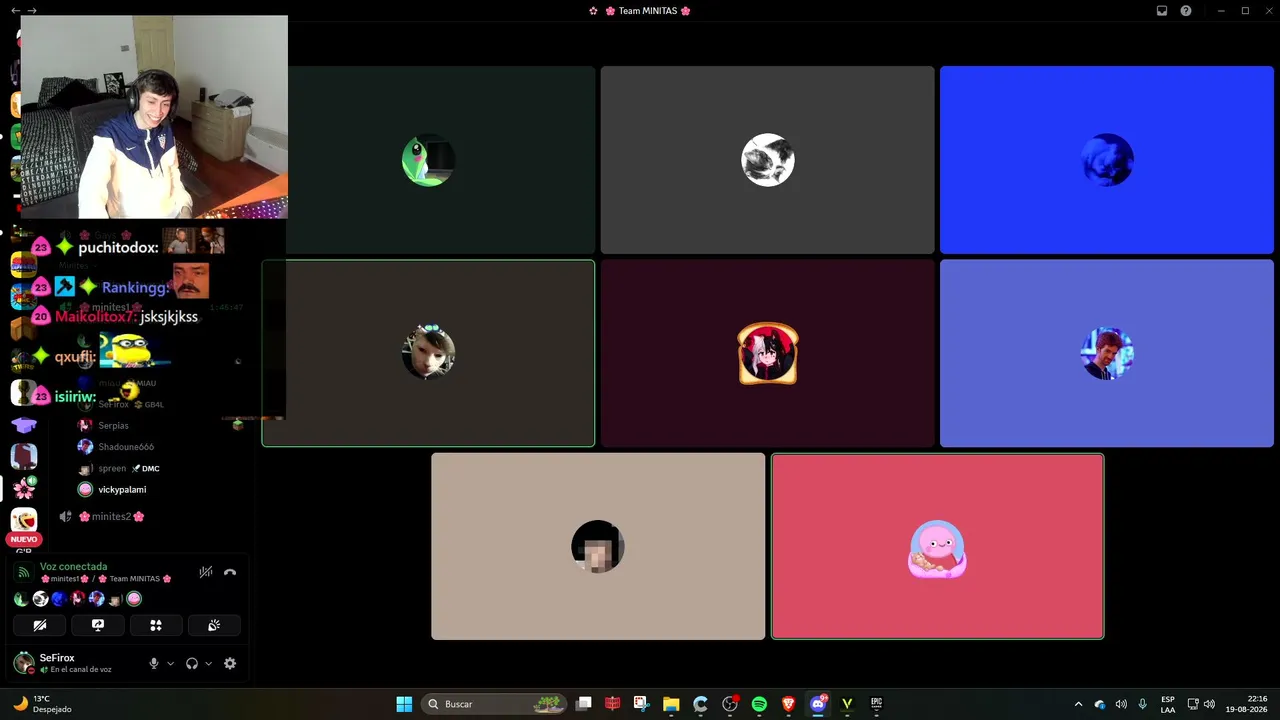This screenshot has height=720, width=1280.
Task: Open the weather widget showing 13°C
Action: (x=40, y=704)
